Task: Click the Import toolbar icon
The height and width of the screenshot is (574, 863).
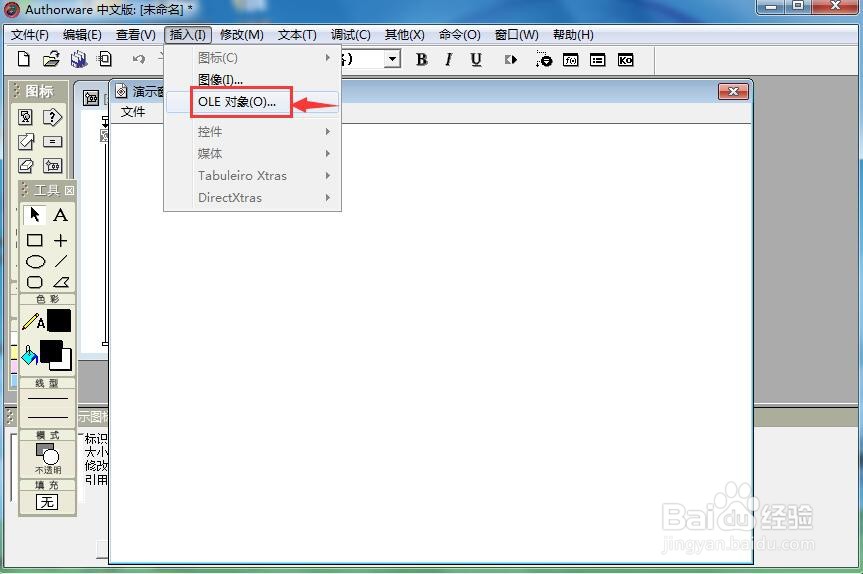Action: tap(105, 59)
